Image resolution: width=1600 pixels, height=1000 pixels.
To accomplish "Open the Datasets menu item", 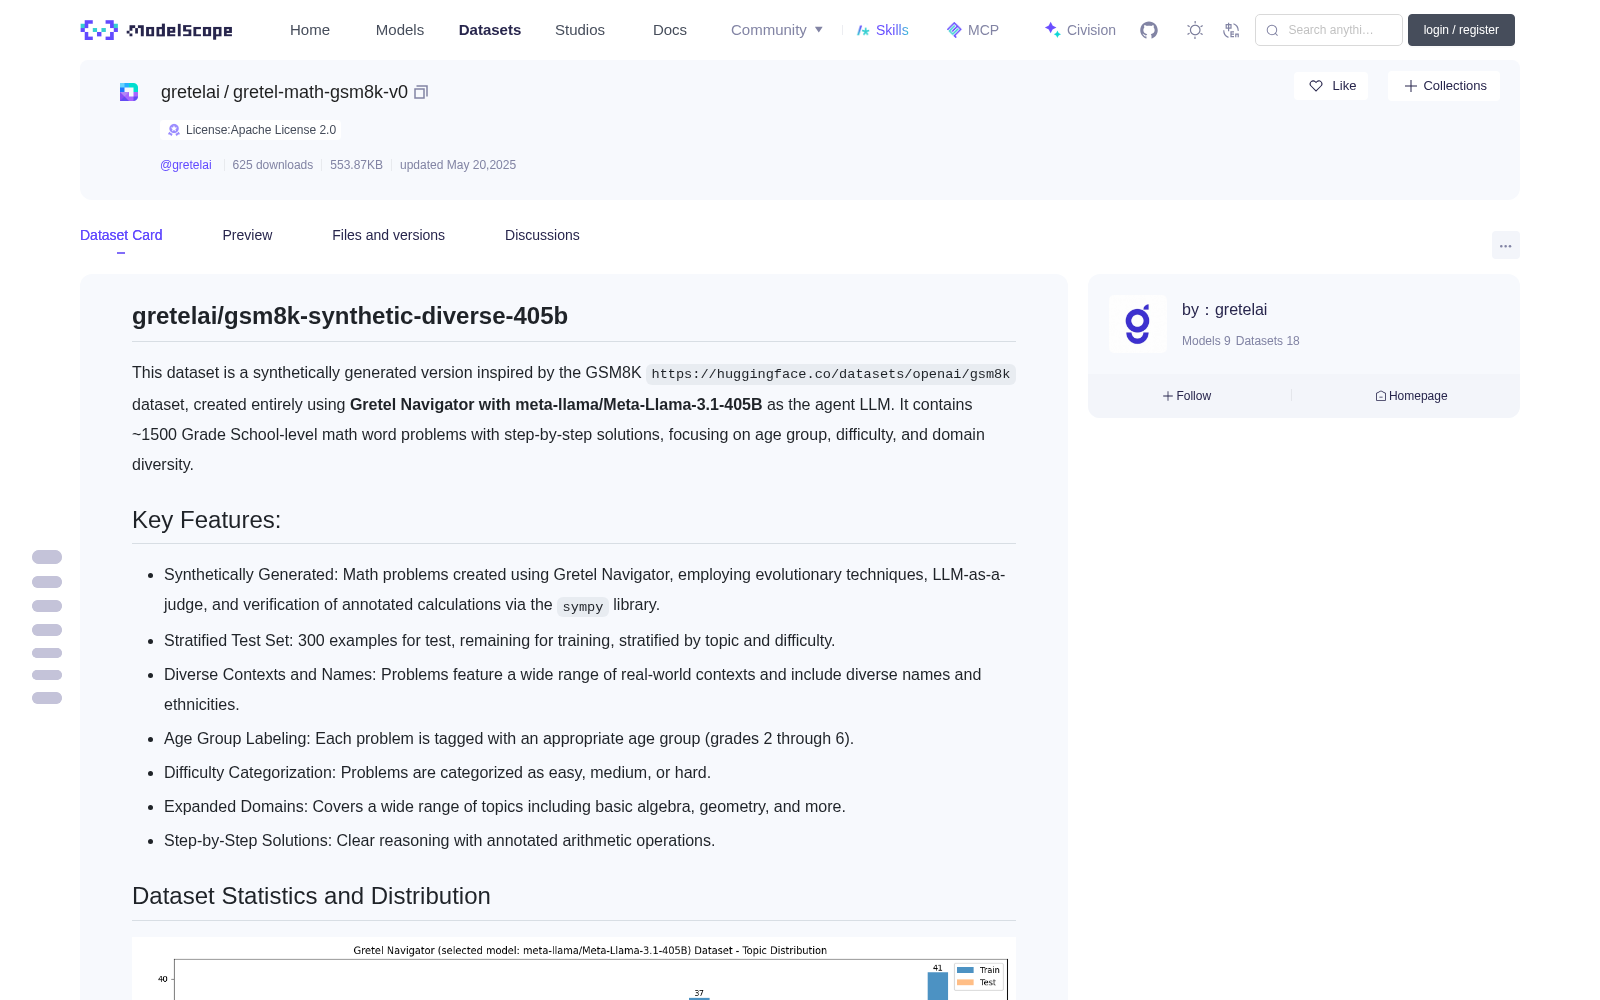I will (x=490, y=30).
